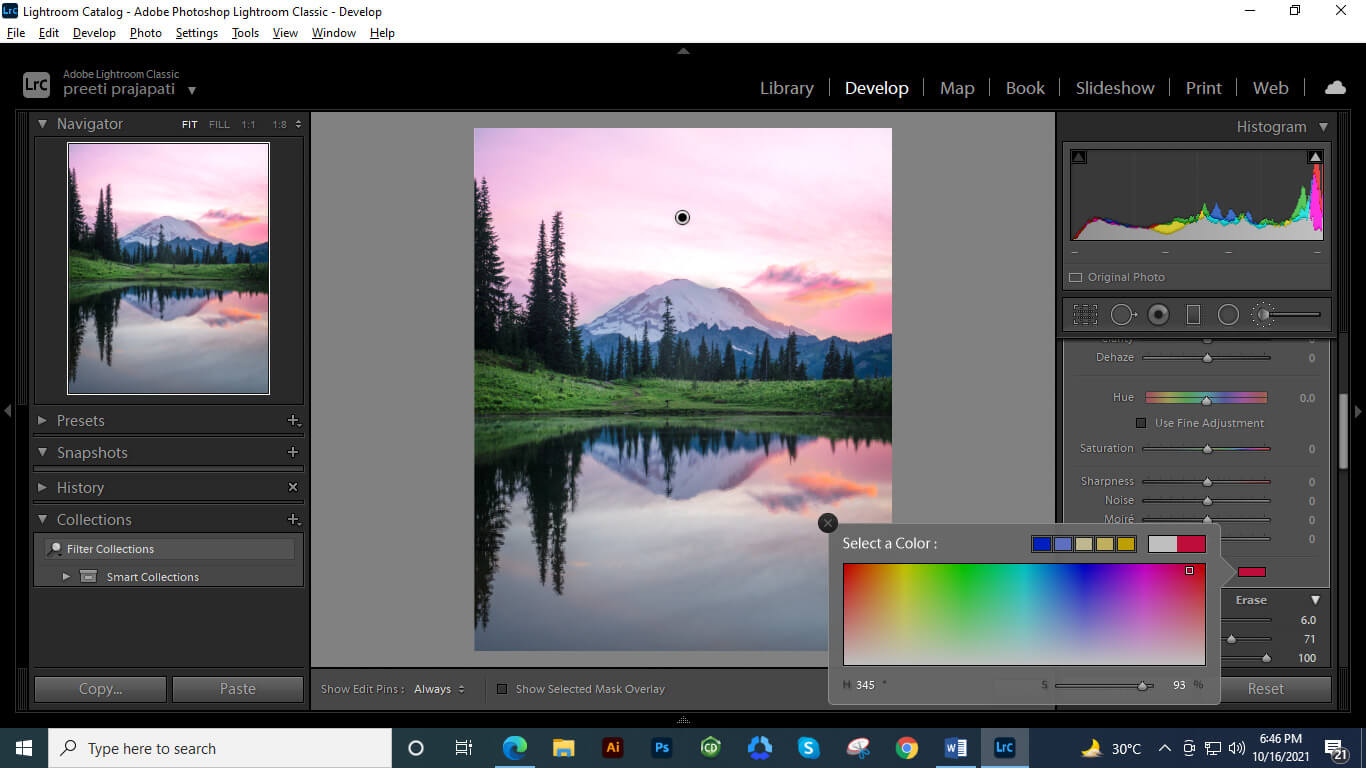Open the Show Edit Pins dropdown
The width and height of the screenshot is (1366, 768).
click(x=437, y=689)
